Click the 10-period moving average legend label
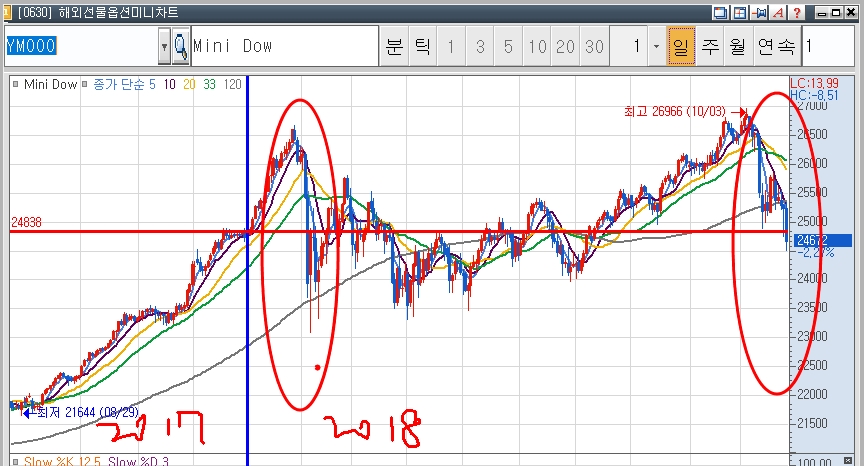Screen dimensions: 864x466 [169, 84]
